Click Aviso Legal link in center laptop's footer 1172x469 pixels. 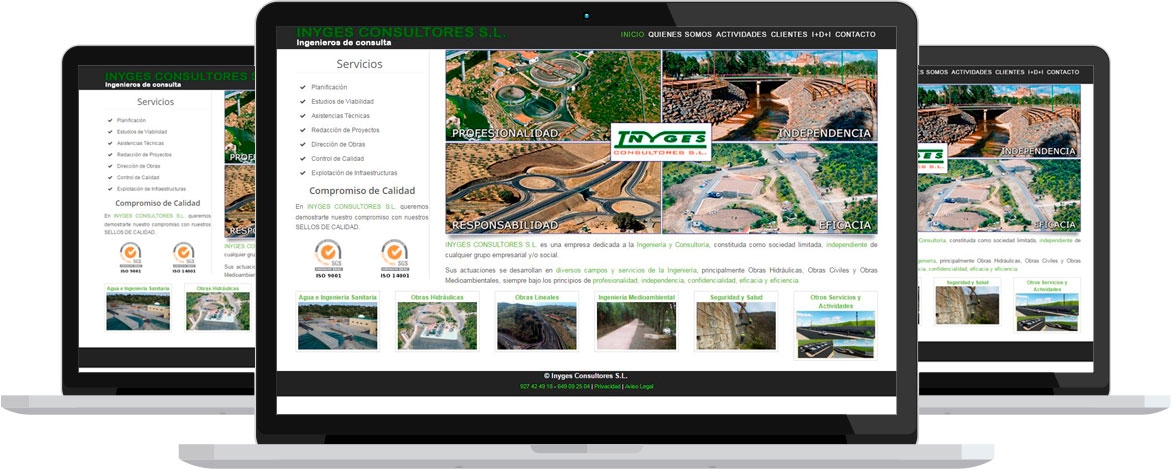(639, 387)
